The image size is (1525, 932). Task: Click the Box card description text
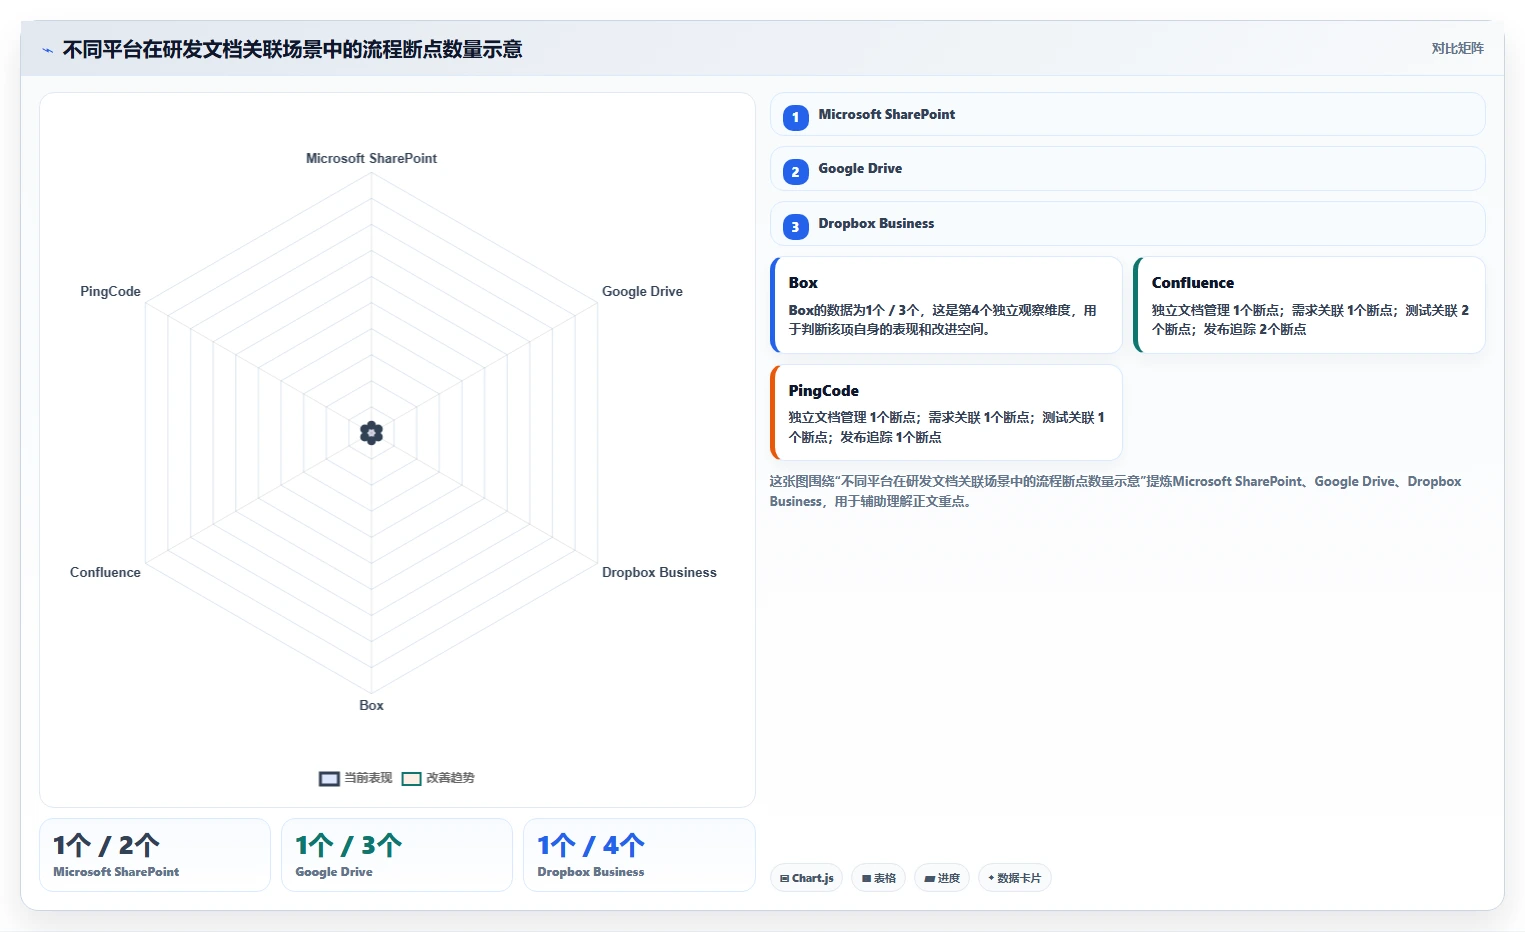(942, 320)
